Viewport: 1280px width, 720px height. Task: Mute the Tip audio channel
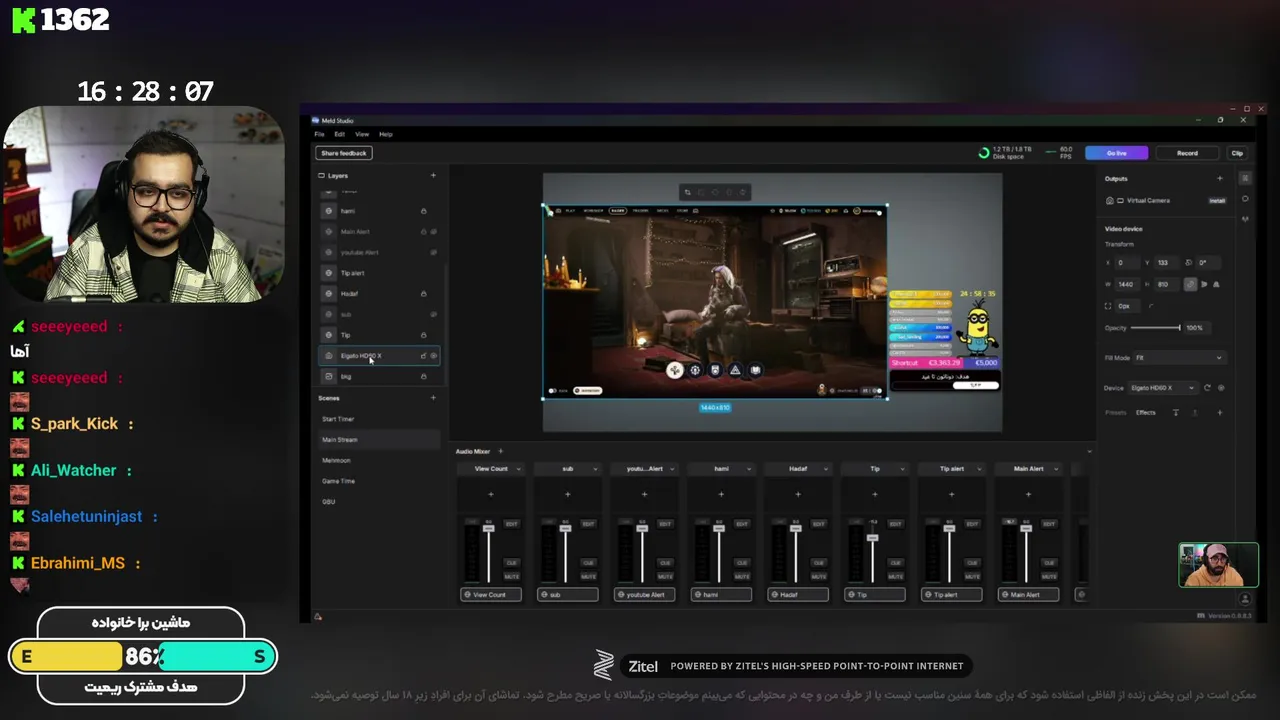895,577
